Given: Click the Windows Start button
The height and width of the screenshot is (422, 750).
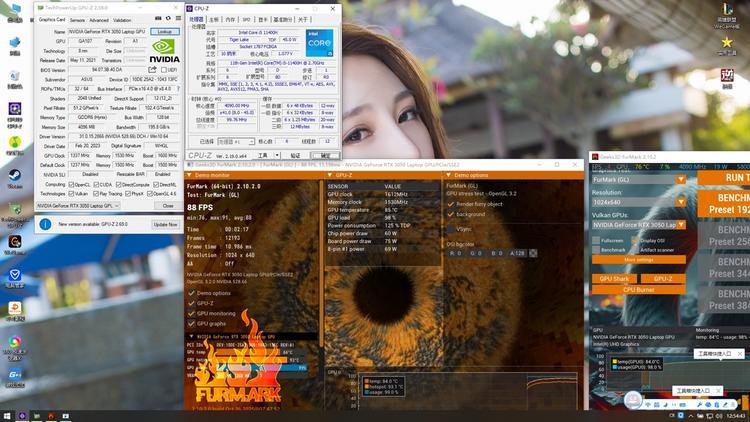Looking at the screenshot, I should 9,414.
